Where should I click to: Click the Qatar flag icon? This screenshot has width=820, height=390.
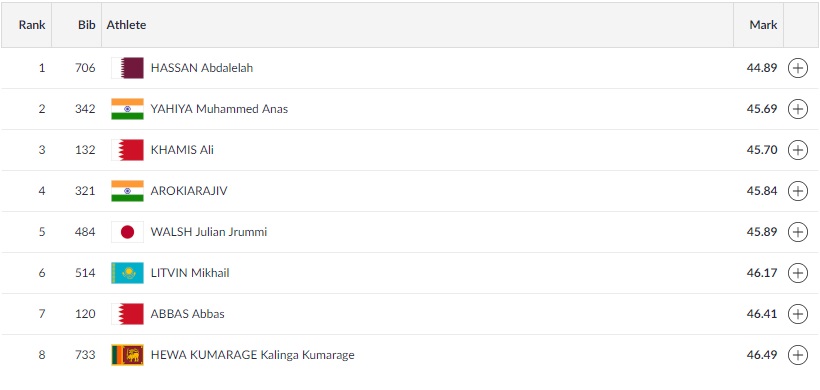coord(127,68)
